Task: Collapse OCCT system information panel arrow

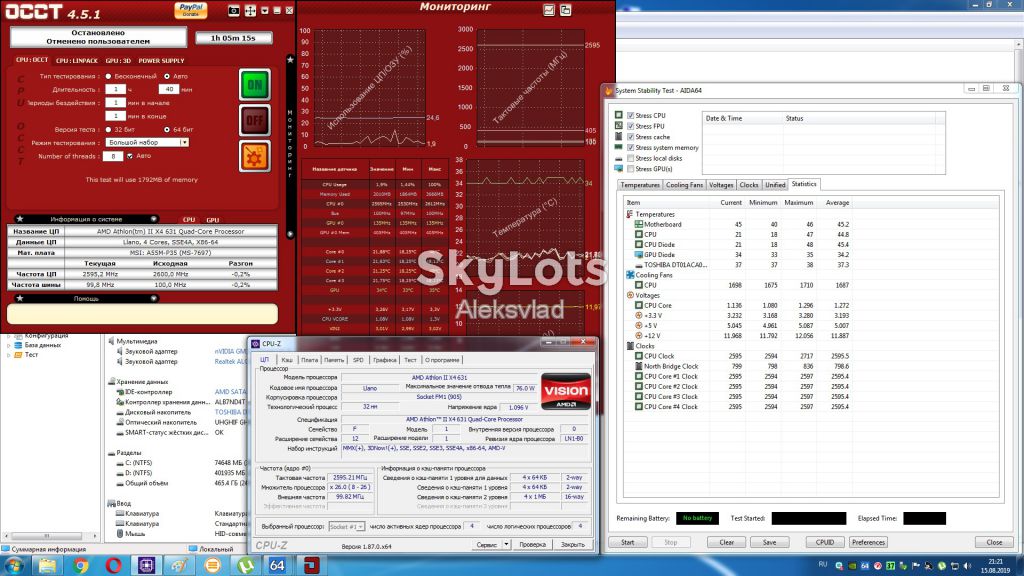Action: tap(153, 219)
